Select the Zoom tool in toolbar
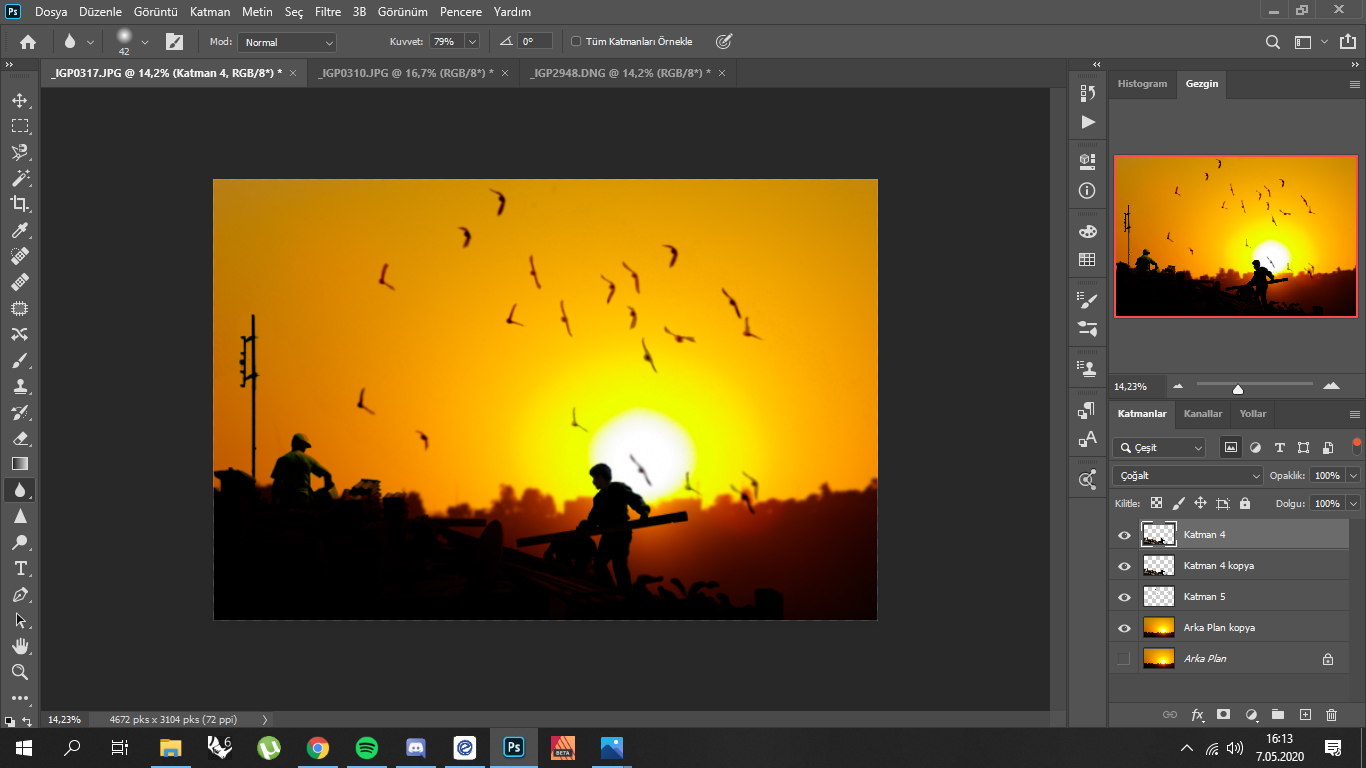 pyautogui.click(x=20, y=672)
